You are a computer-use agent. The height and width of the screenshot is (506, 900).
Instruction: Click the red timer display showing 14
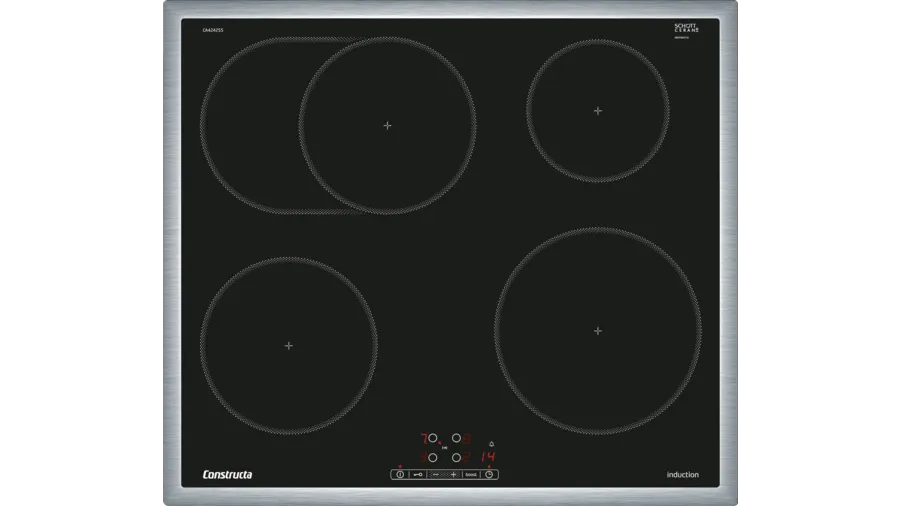coord(487,457)
